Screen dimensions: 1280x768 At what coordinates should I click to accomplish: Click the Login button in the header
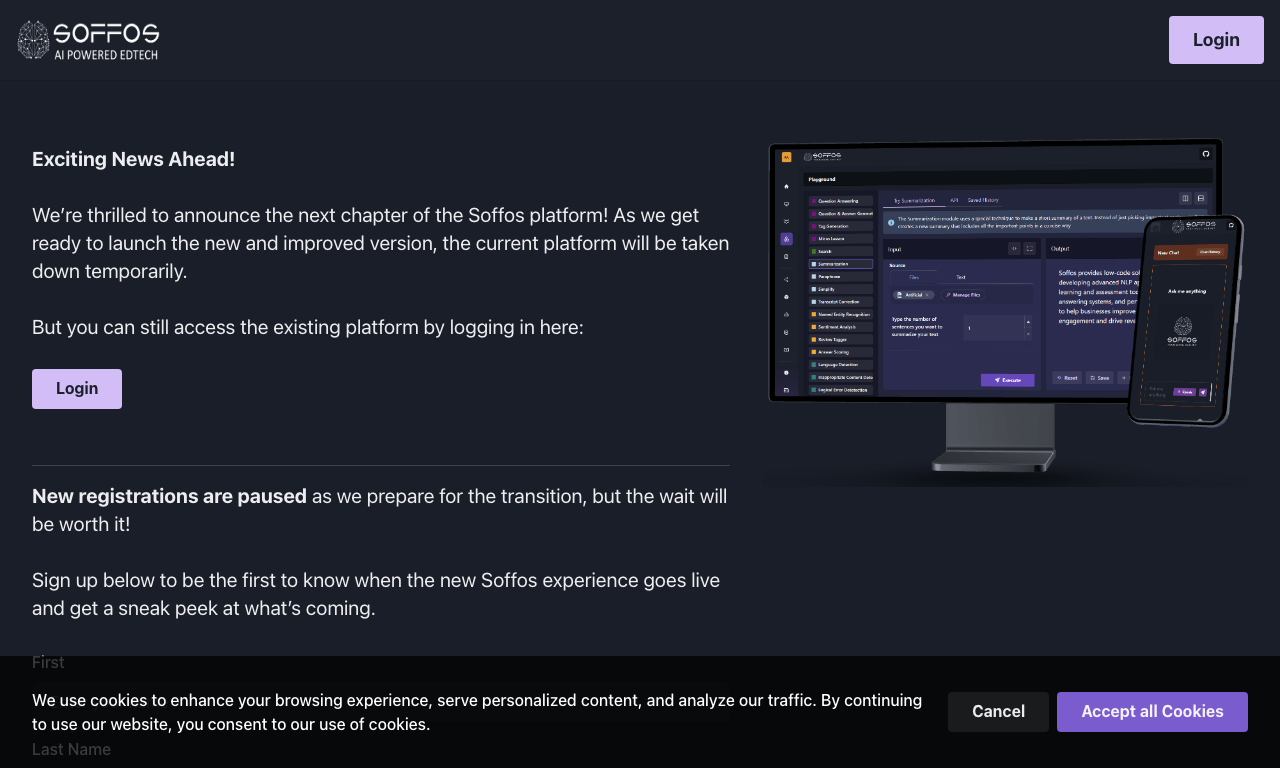click(x=1216, y=40)
